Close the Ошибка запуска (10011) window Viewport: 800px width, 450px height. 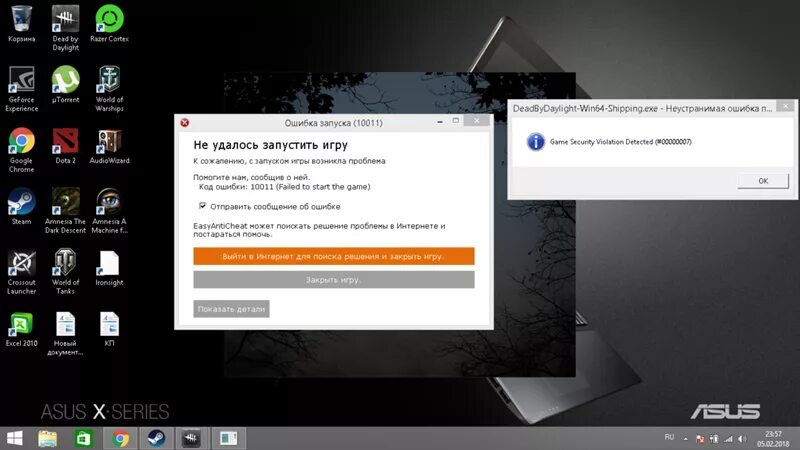(x=476, y=121)
